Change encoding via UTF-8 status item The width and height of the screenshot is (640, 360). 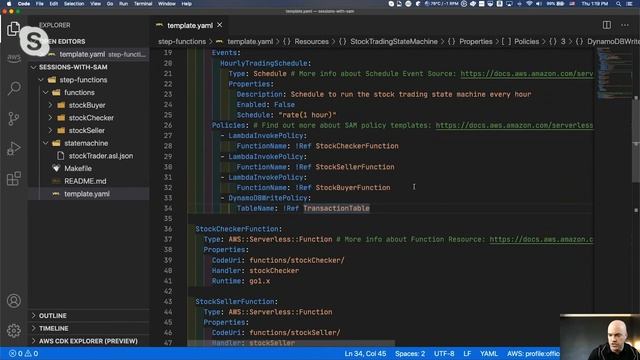click(x=444, y=353)
